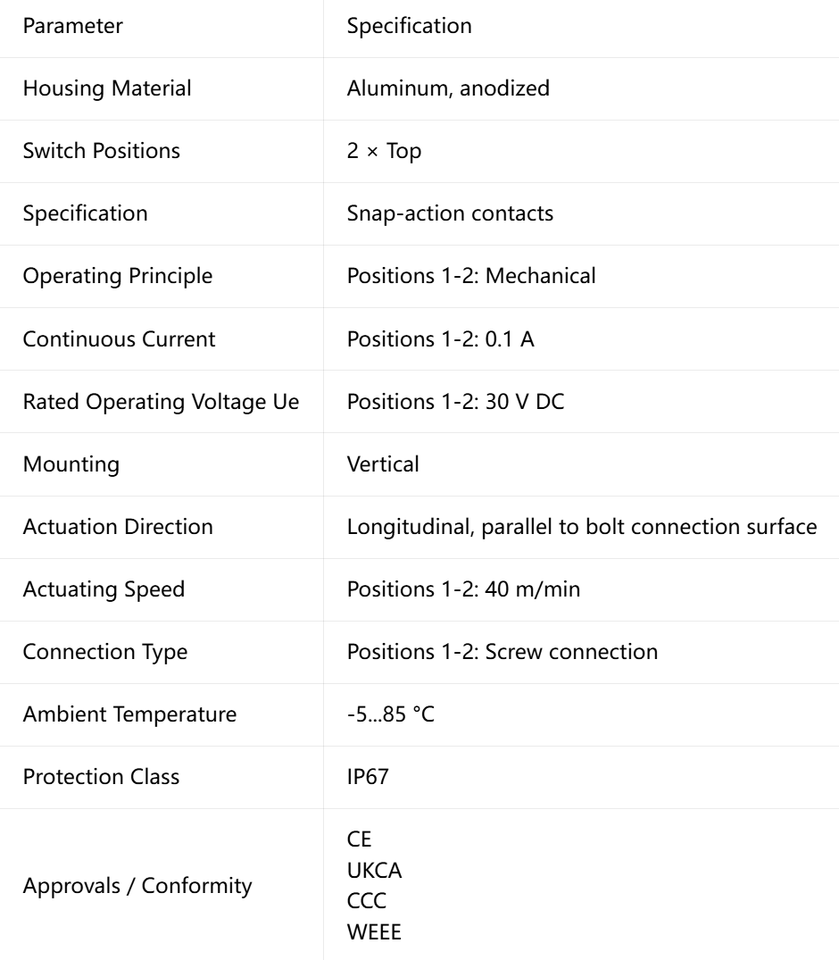
Task: Select the Ambient Temperature label
Action: tap(130, 714)
